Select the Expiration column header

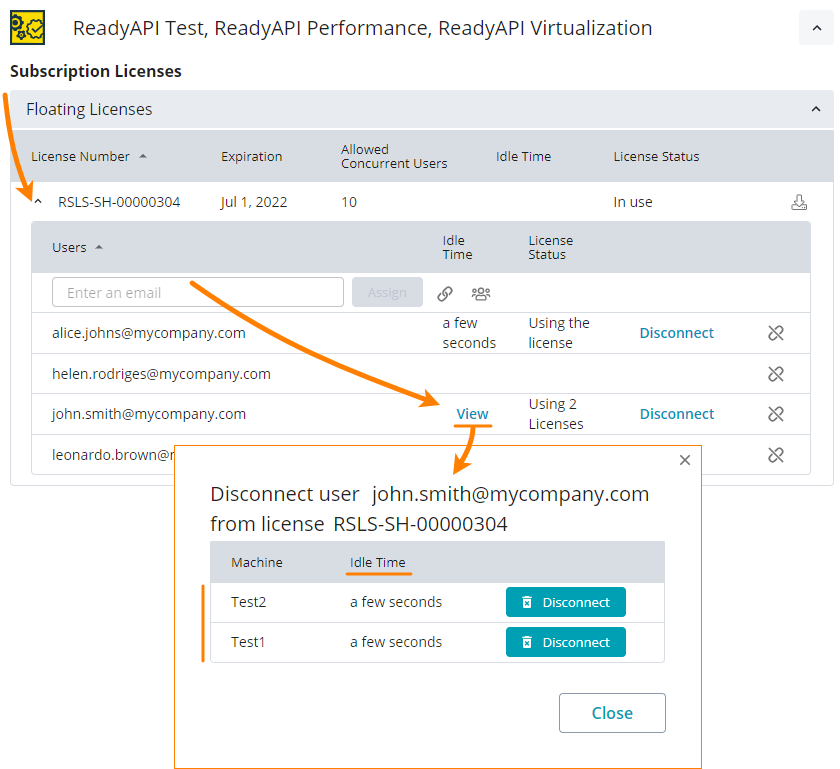[x=251, y=156]
